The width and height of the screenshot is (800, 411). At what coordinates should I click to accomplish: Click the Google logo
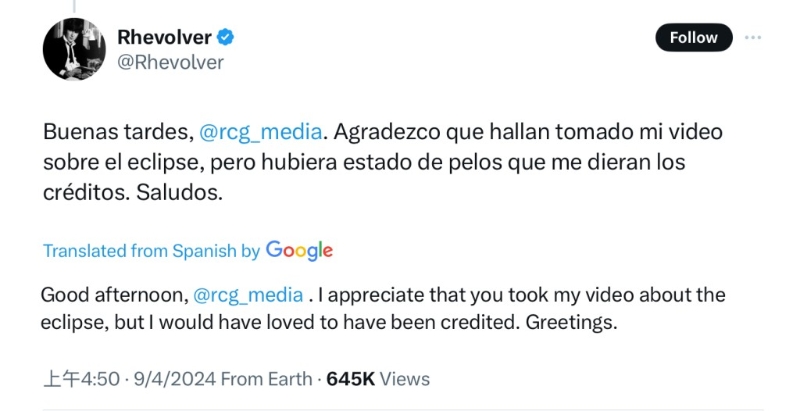pos(299,251)
